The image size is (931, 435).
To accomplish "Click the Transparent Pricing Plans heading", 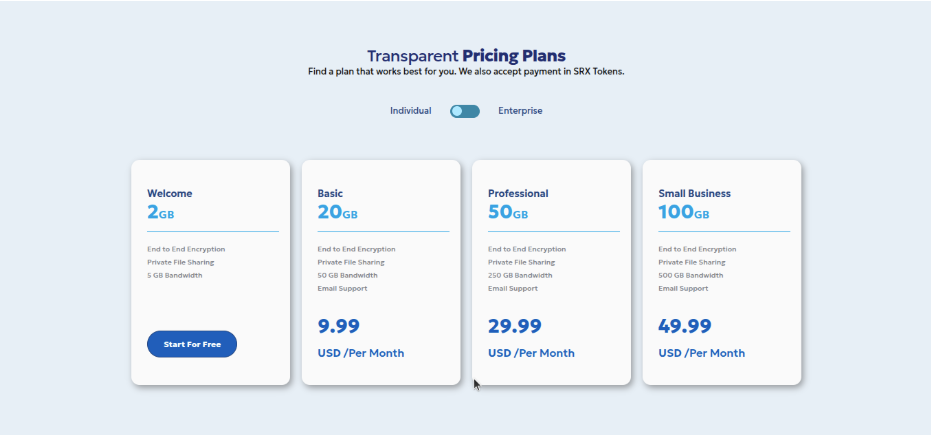I will (x=466, y=56).
